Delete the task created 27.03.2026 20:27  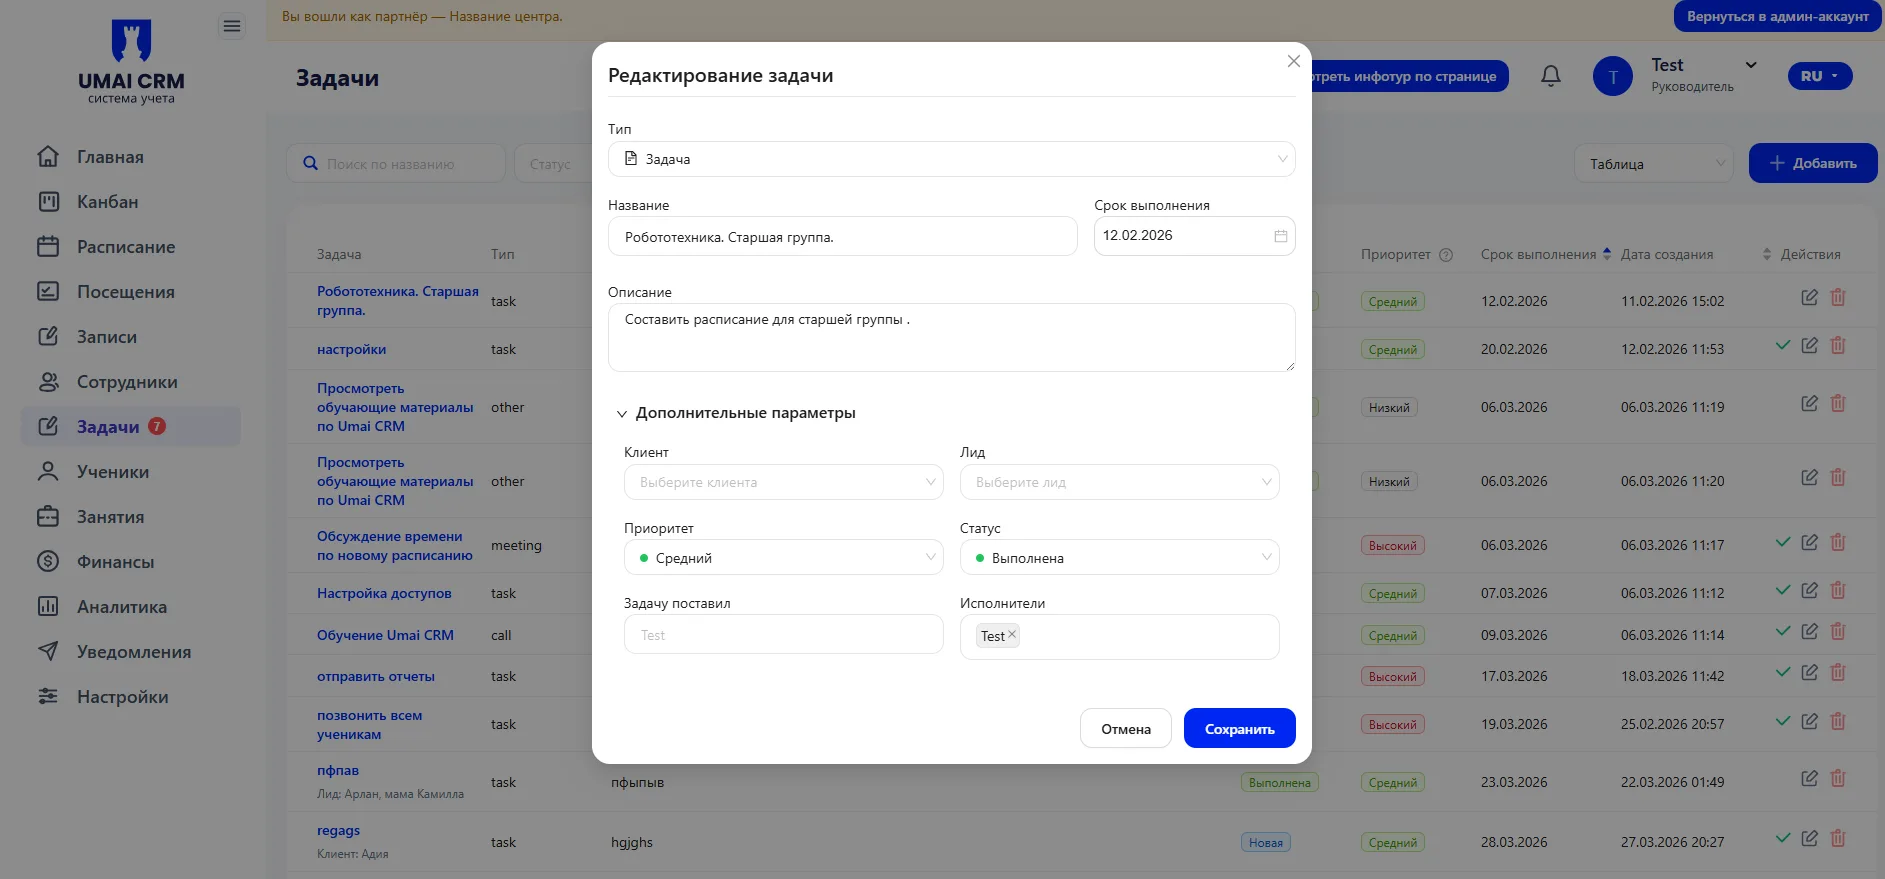pos(1838,839)
